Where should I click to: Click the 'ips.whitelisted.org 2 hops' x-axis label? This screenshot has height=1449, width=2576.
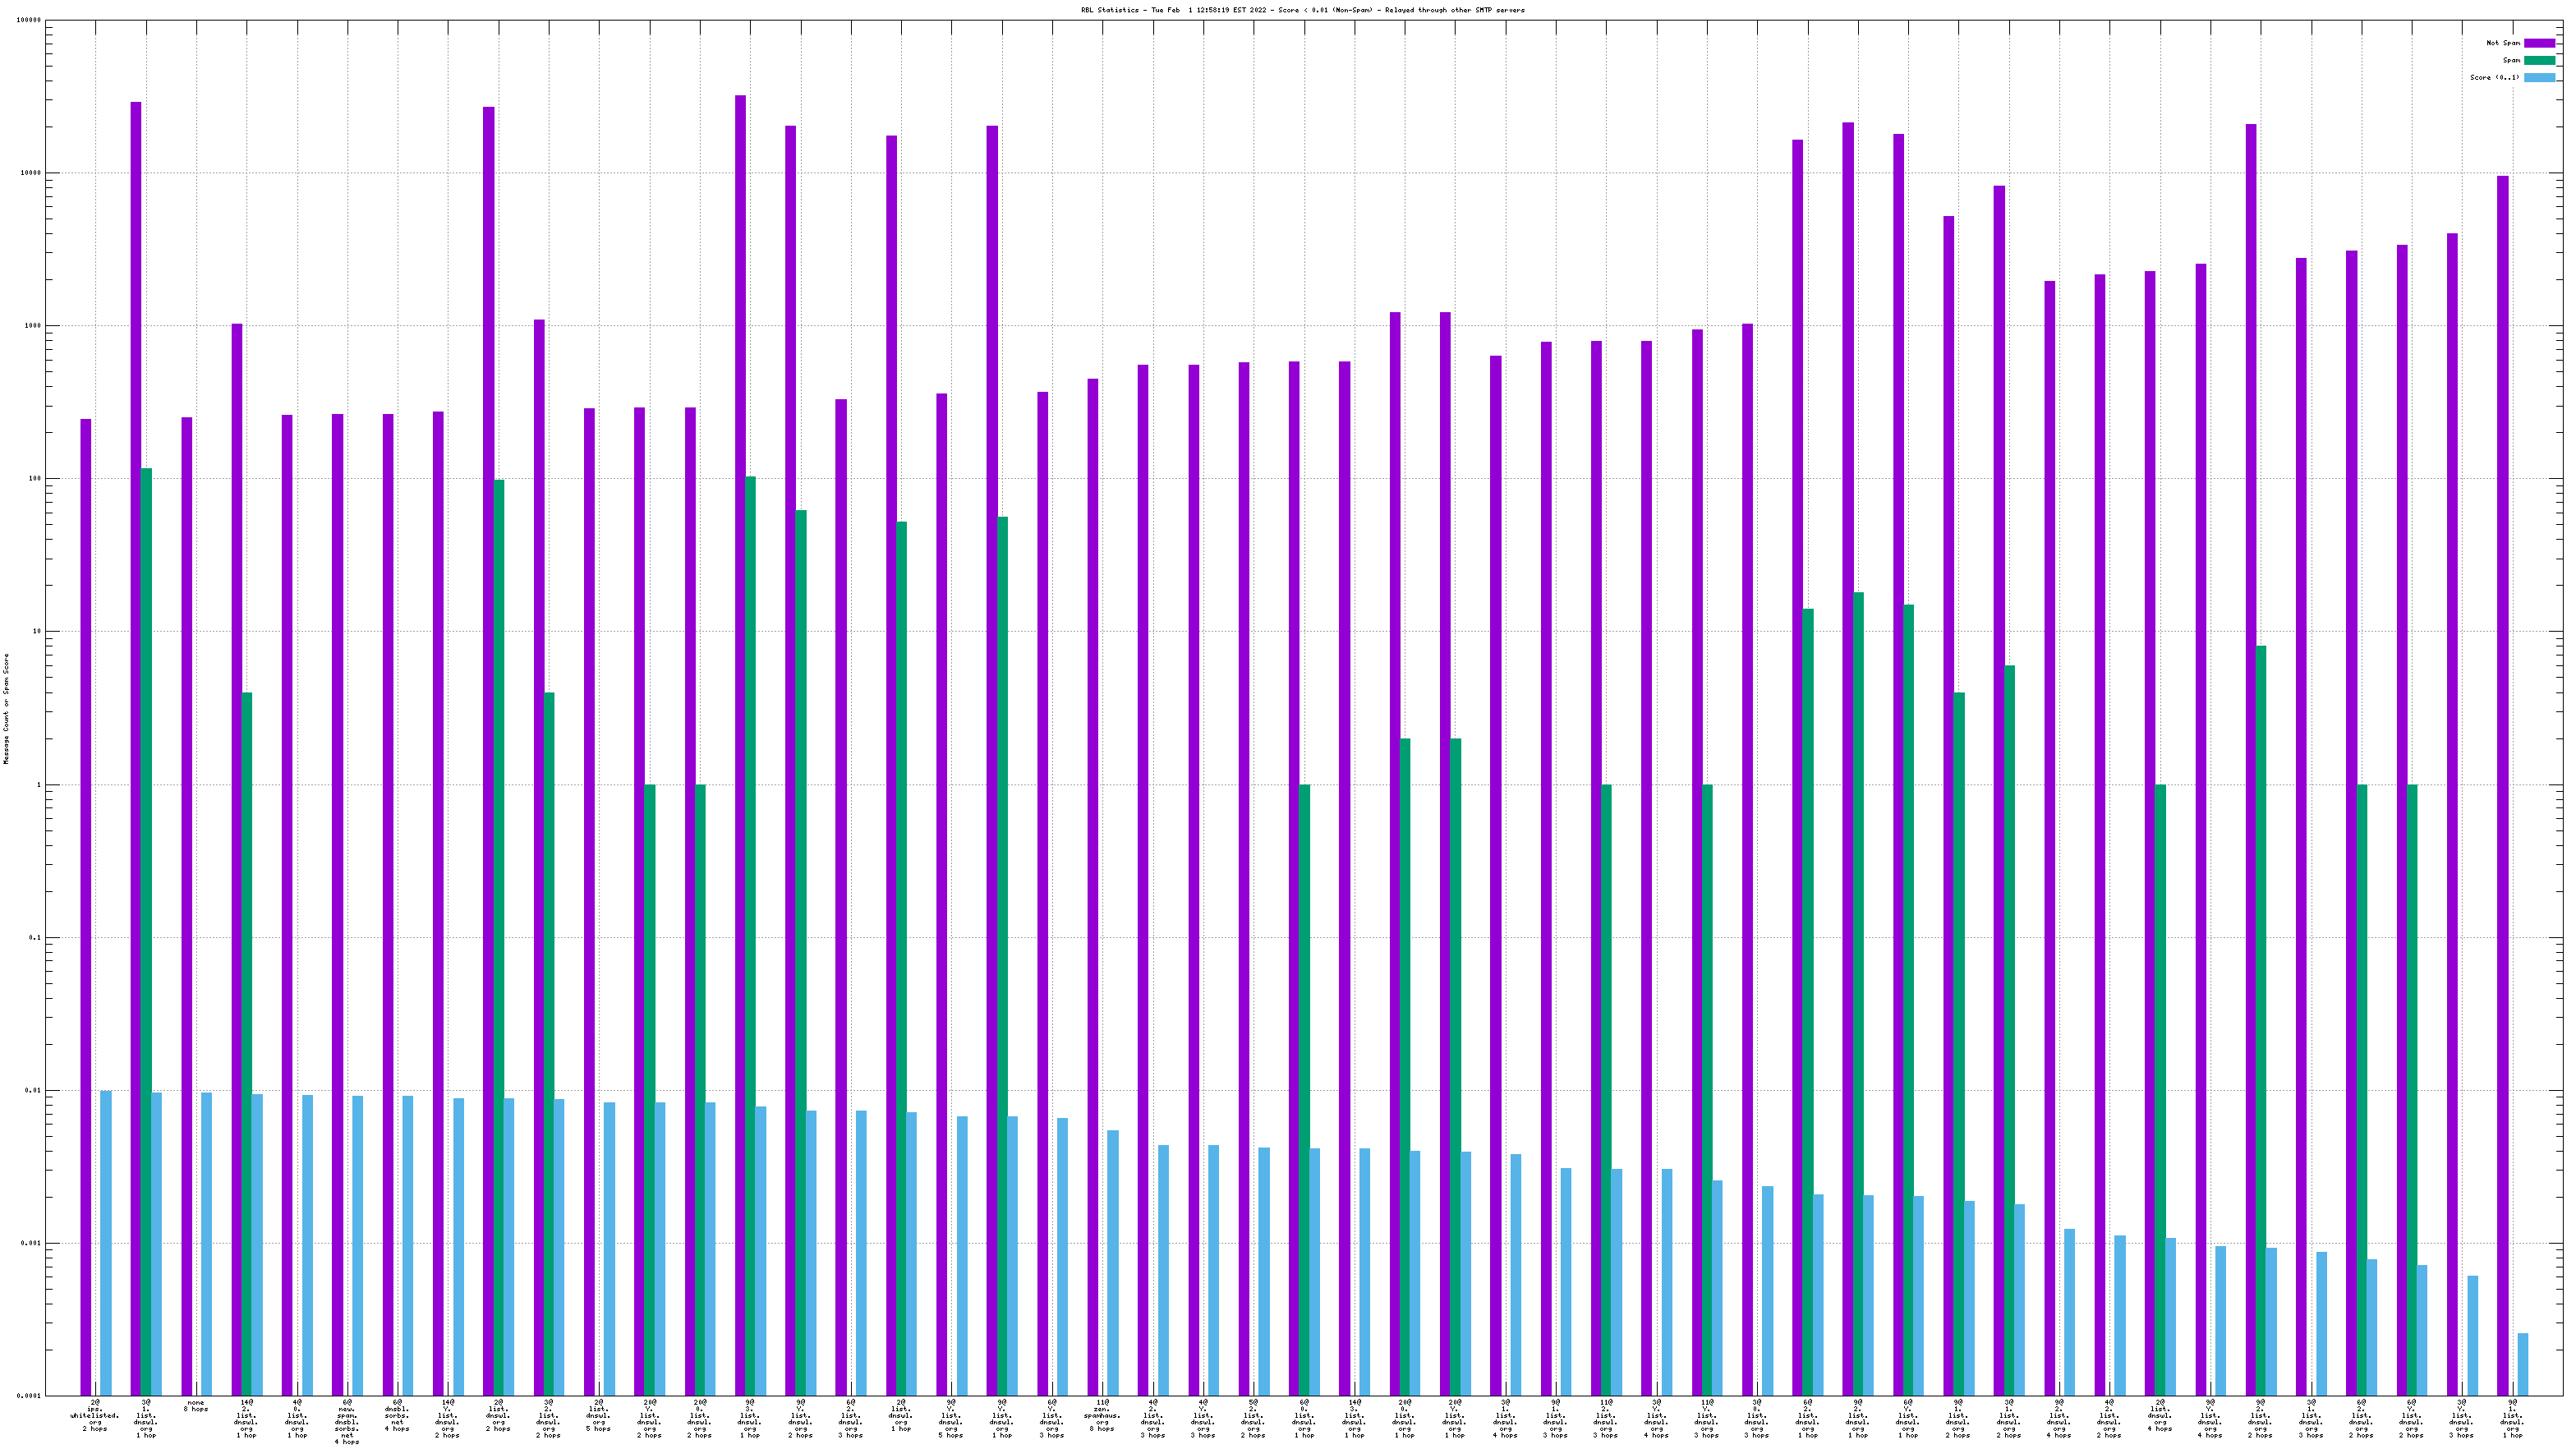click(95, 1415)
